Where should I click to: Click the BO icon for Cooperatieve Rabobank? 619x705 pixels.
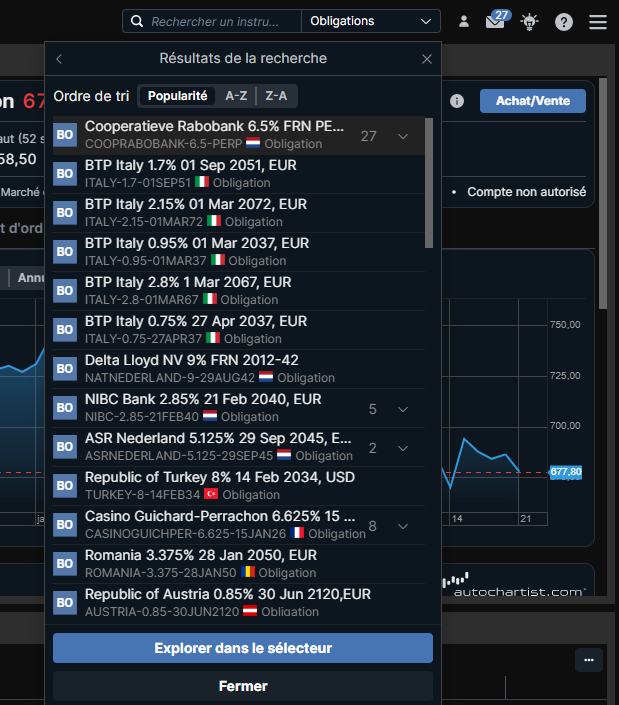pyautogui.click(x=65, y=135)
